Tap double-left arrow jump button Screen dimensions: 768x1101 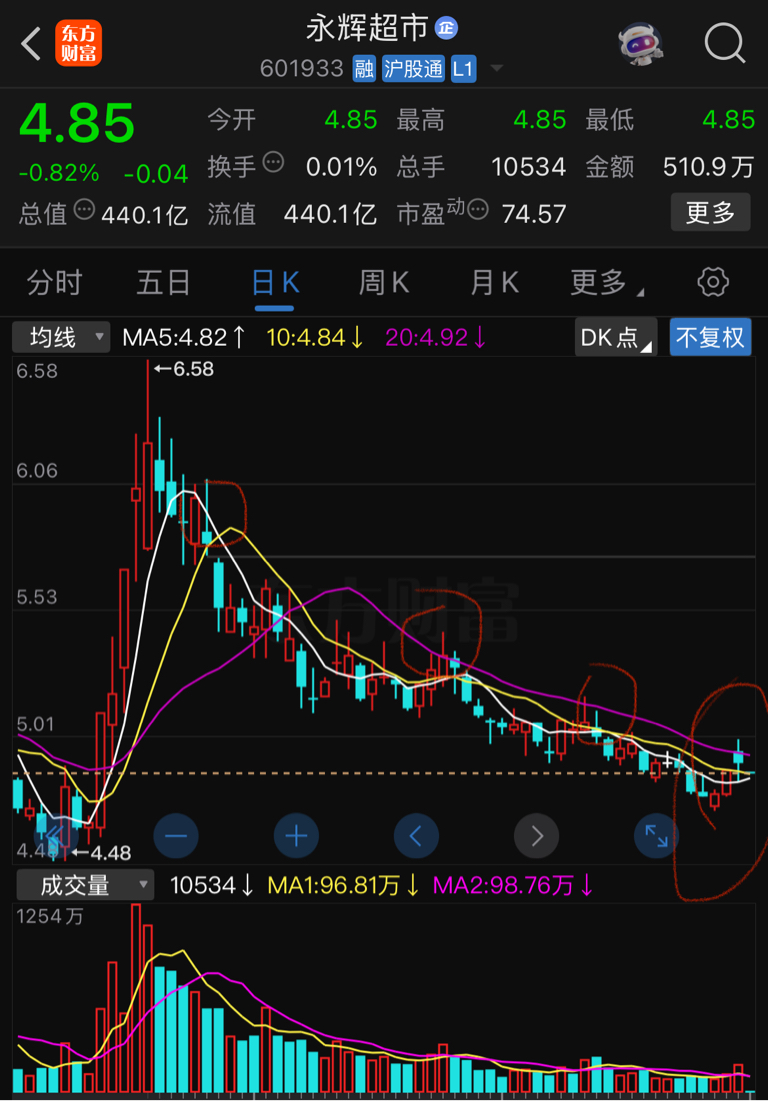tap(55, 836)
